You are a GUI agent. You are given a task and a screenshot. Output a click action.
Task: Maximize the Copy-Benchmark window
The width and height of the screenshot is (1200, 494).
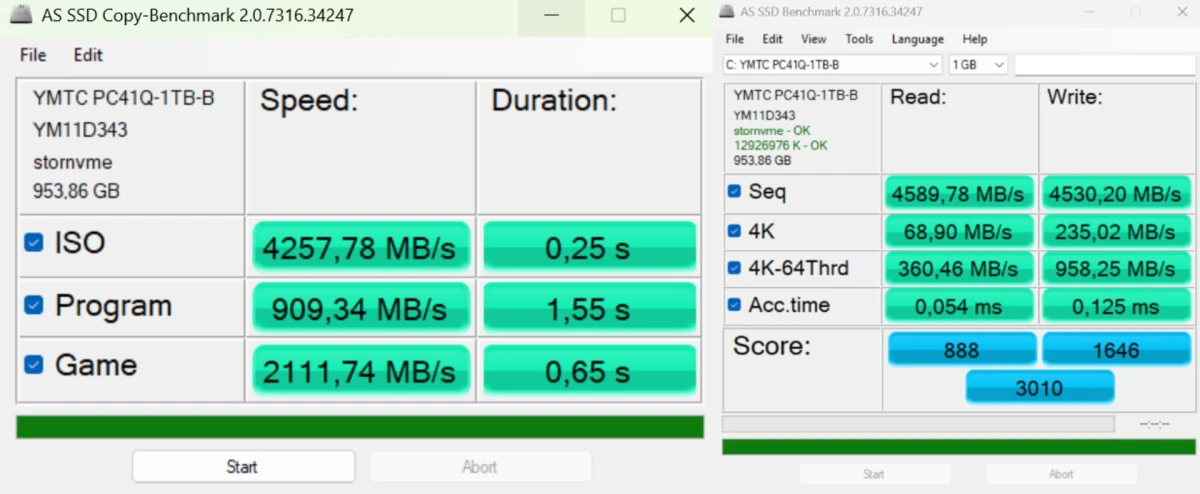click(618, 16)
